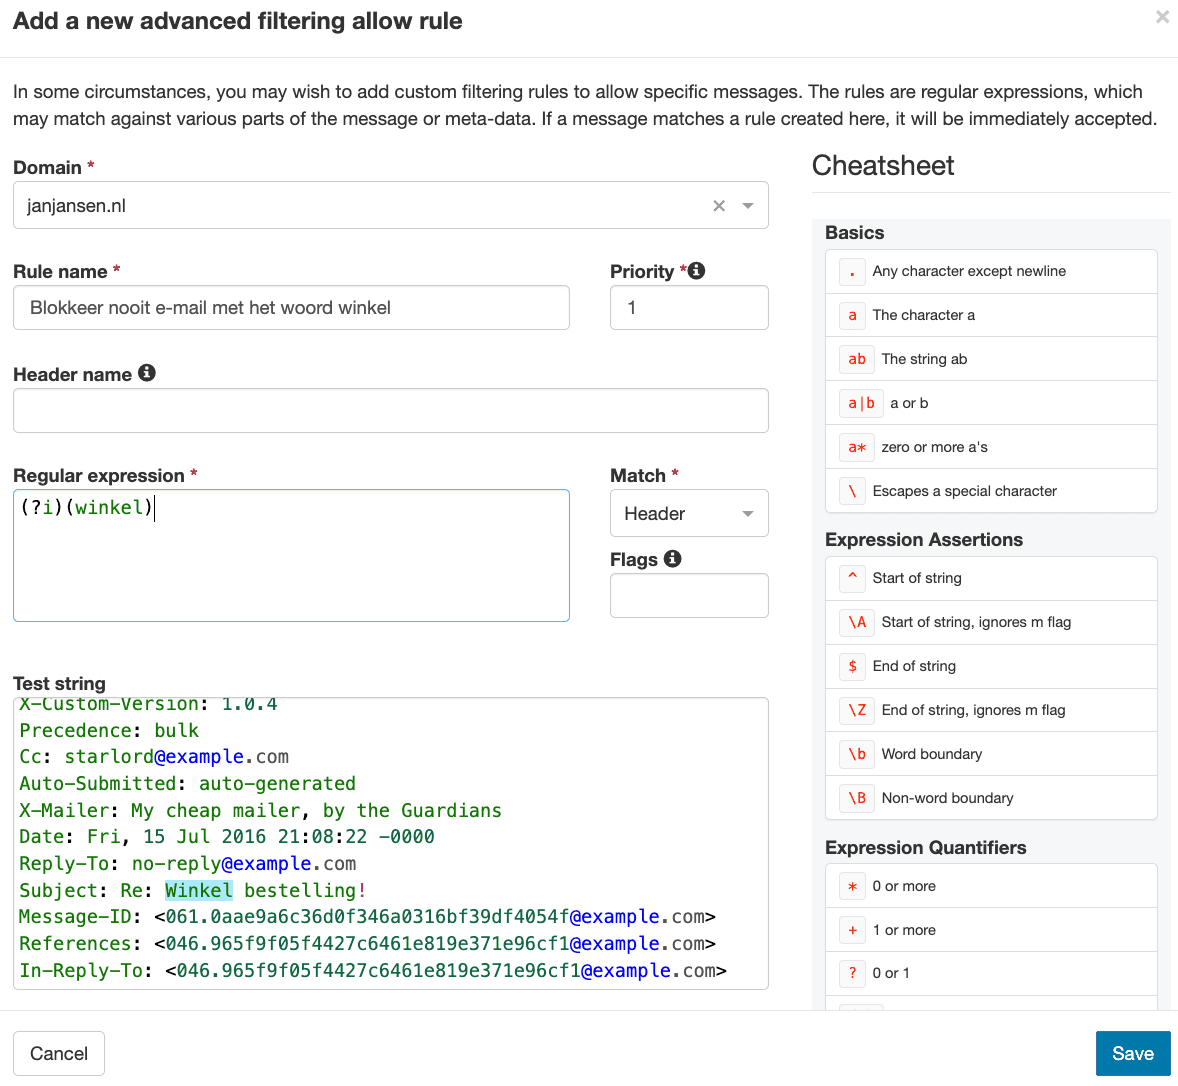Click the Flags input field
This screenshot has height=1086, width=1178.
click(688, 596)
